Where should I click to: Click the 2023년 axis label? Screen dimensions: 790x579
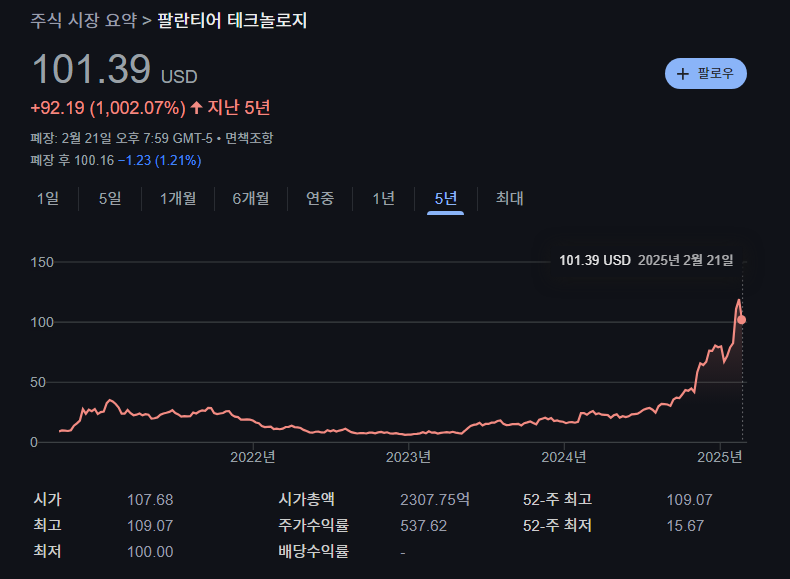pyautogui.click(x=408, y=457)
